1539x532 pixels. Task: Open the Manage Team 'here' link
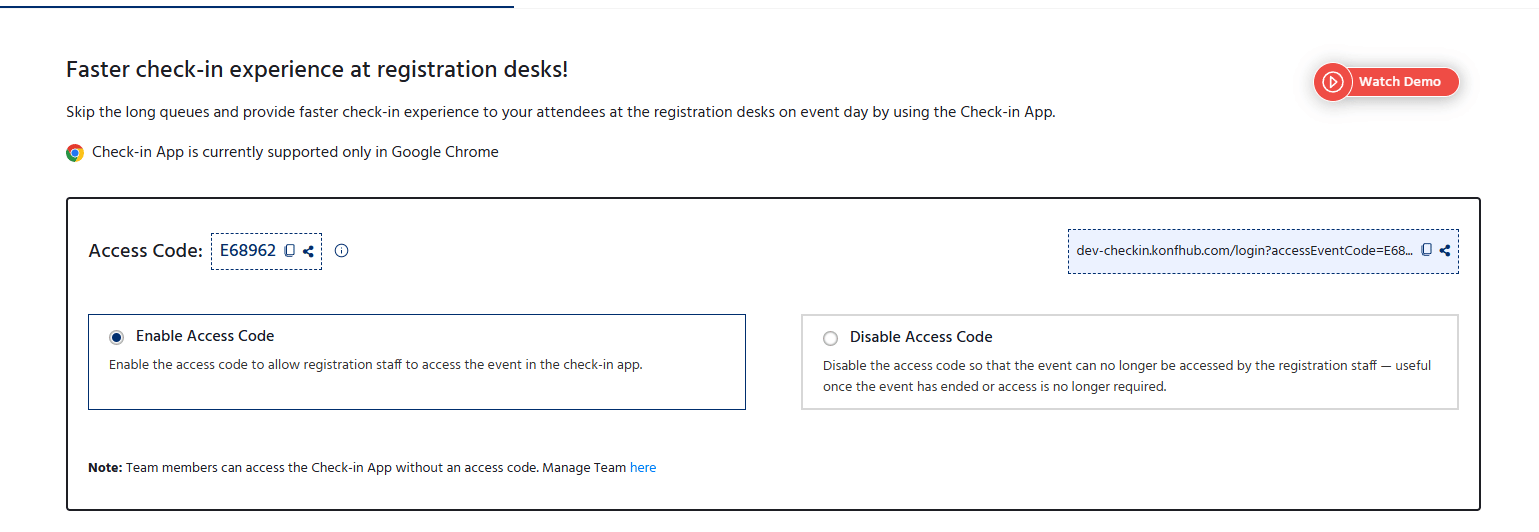pyautogui.click(x=643, y=467)
